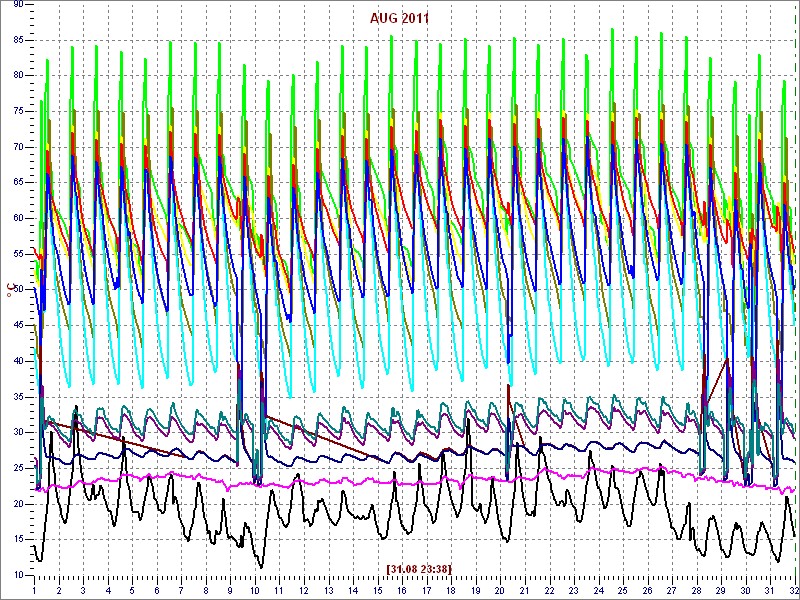Select day "13" on the date axis
Image resolution: width=800 pixels, height=600 pixels.
coord(328,590)
